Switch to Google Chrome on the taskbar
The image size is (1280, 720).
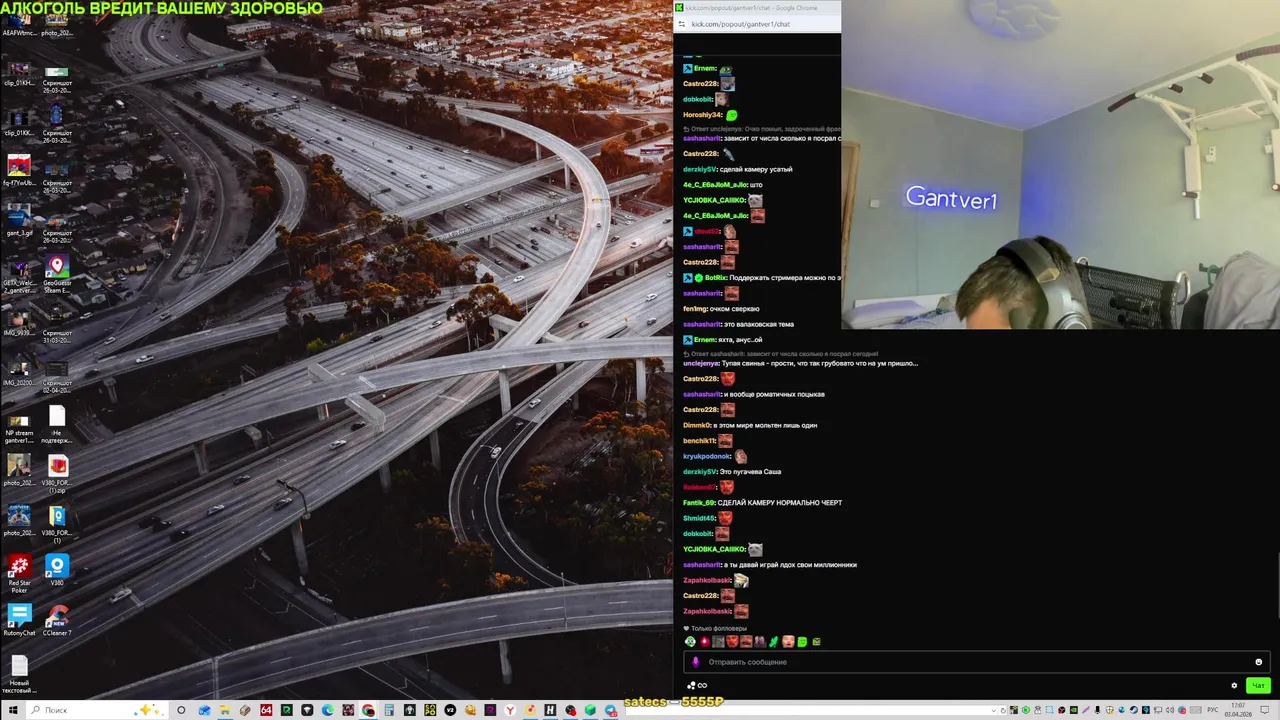point(368,710)
